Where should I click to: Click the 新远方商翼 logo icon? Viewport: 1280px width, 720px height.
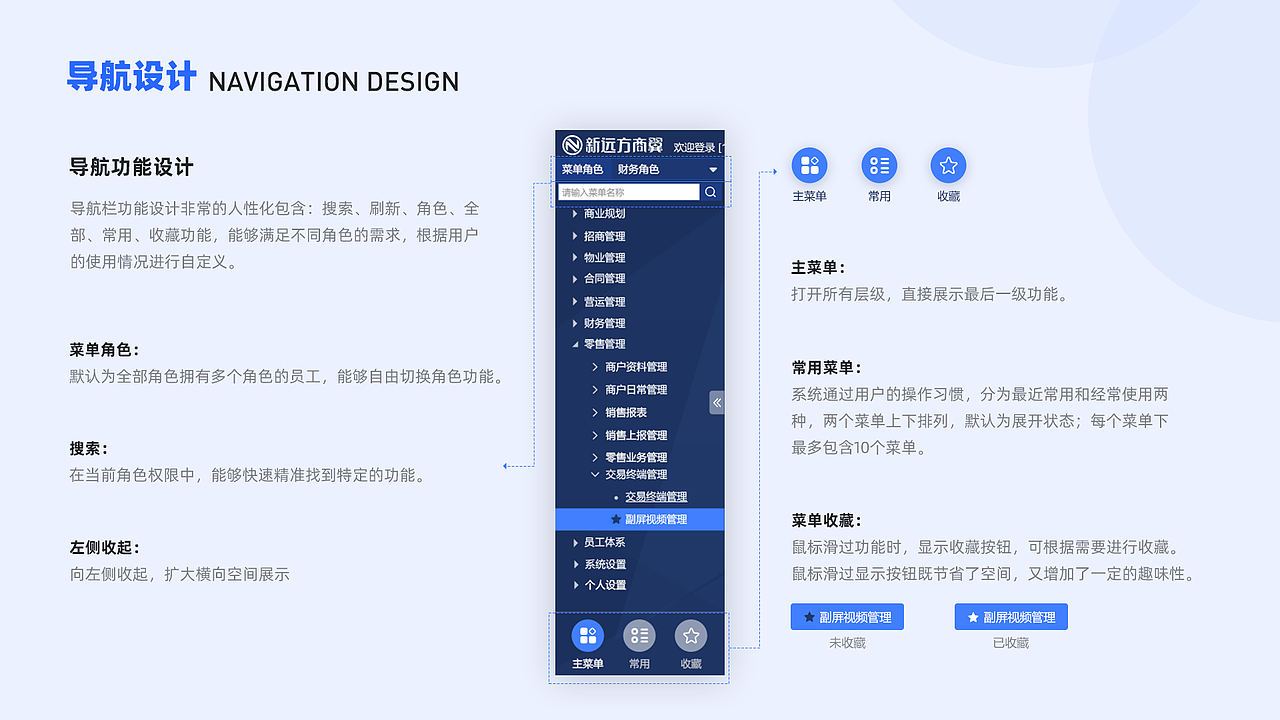point(573,145)
